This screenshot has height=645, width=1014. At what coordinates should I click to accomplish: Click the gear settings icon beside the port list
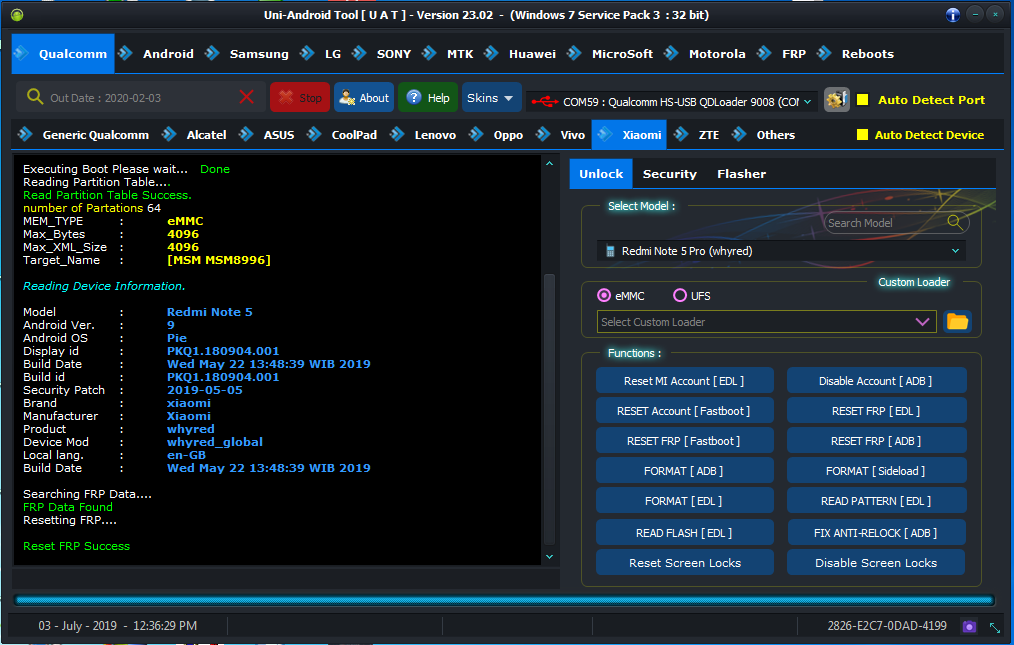pos(836,100)
